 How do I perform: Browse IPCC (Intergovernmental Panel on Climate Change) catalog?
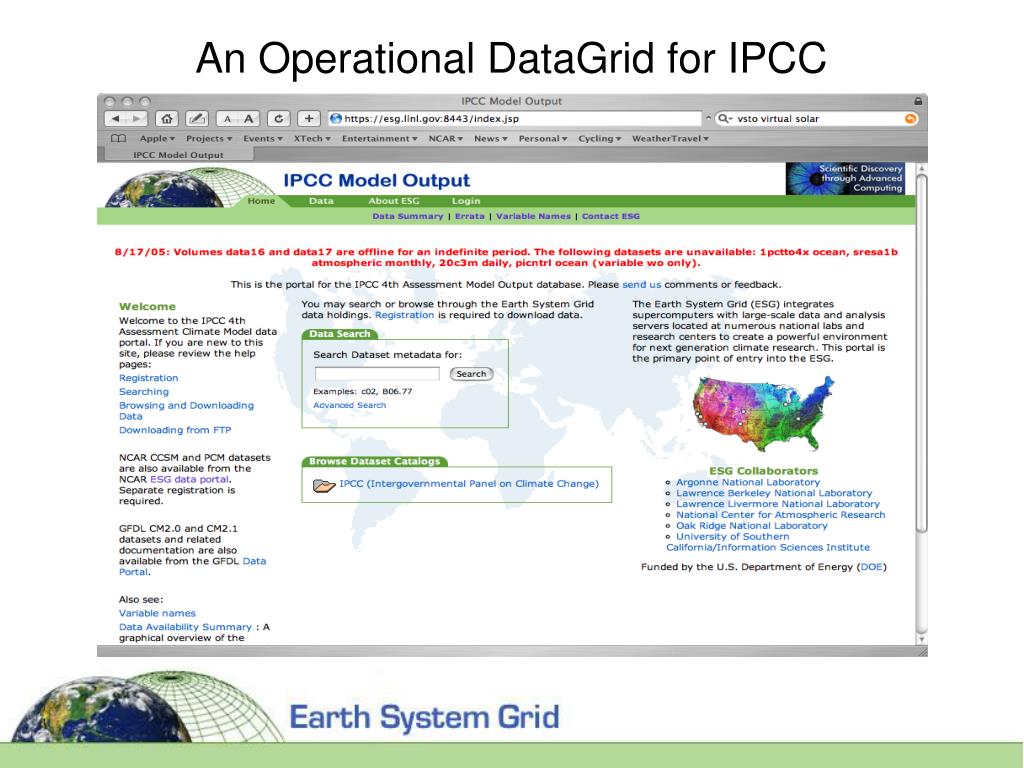[469, 484]
